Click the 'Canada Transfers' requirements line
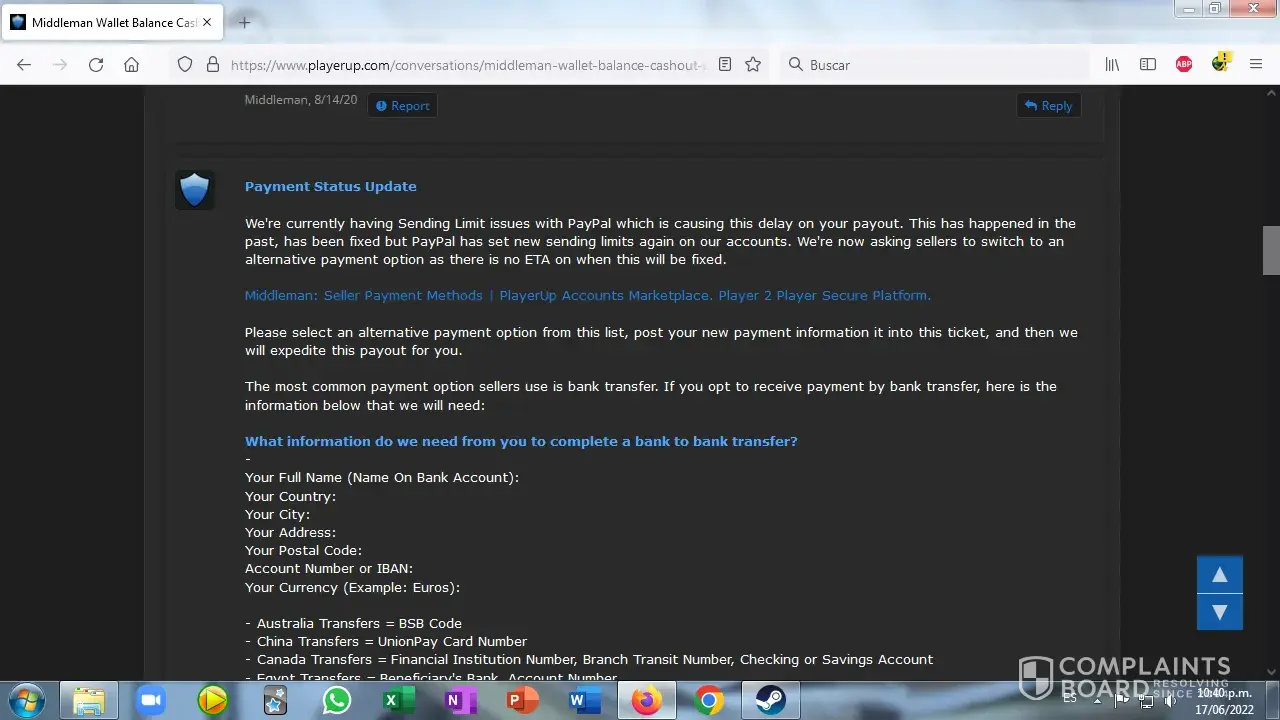Image resolution: width=1280 pixels, height=720 pixels. (x=589, y=660)
